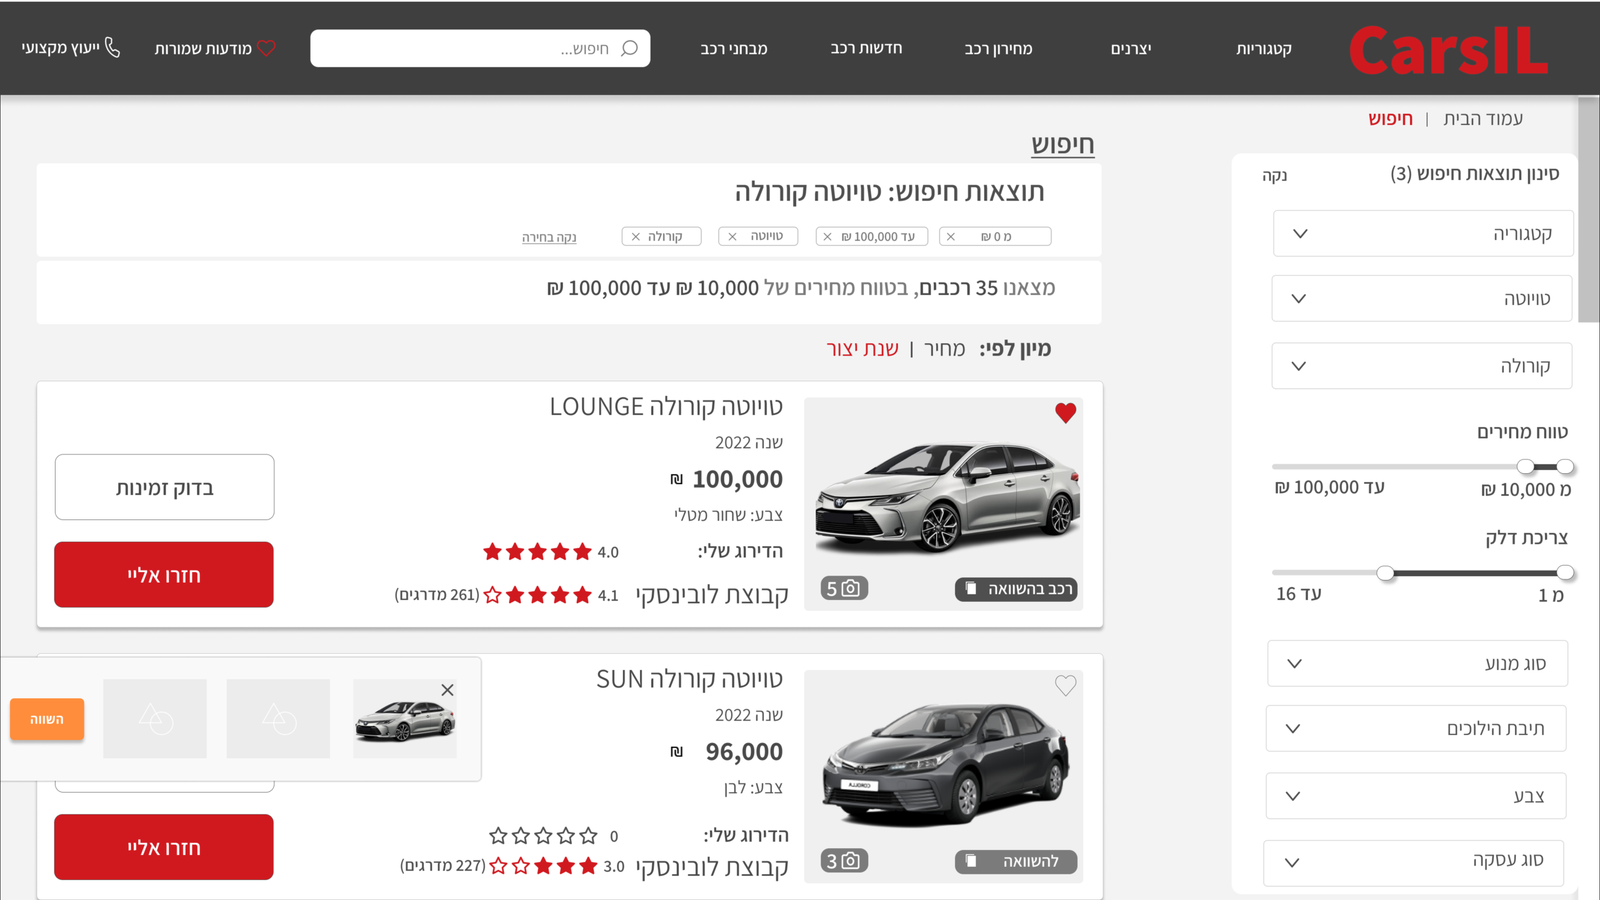
Task: Open קבוצת לובינסקי dealer on LOUNGE listing
Action: point(712,595)
